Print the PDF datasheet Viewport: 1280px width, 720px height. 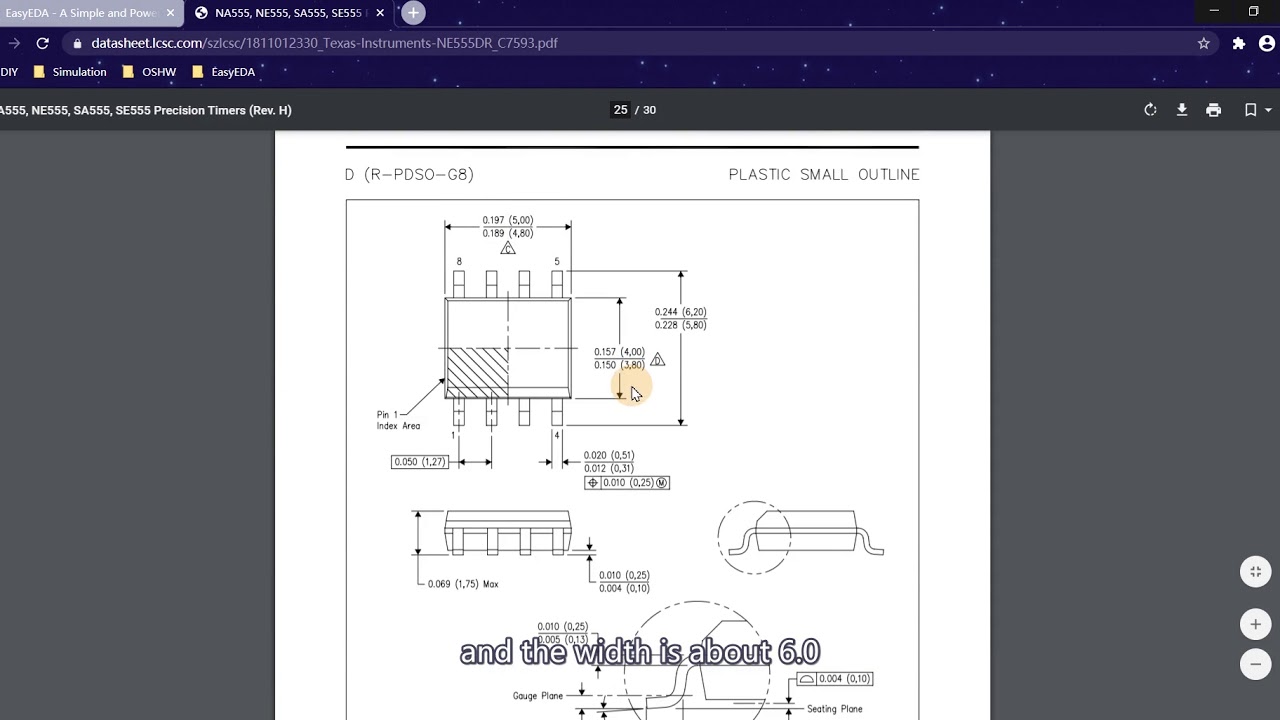(1214, 110)
